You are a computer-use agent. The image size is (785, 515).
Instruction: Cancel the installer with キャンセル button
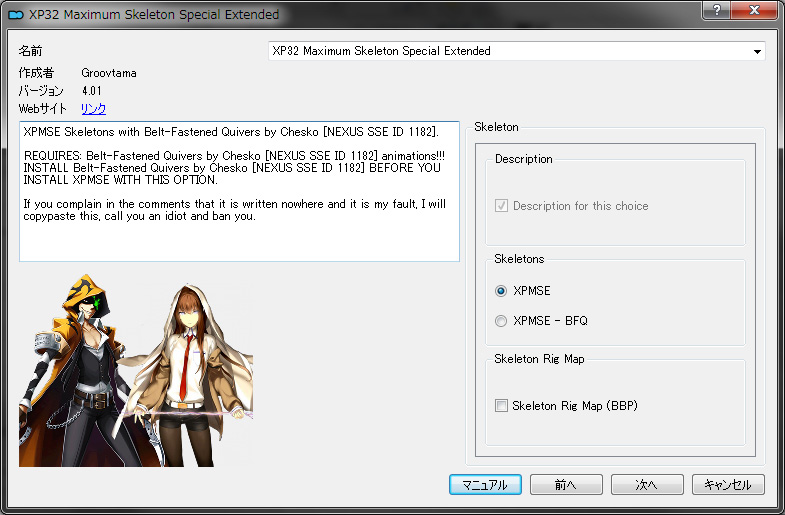(x=728, y=484)
